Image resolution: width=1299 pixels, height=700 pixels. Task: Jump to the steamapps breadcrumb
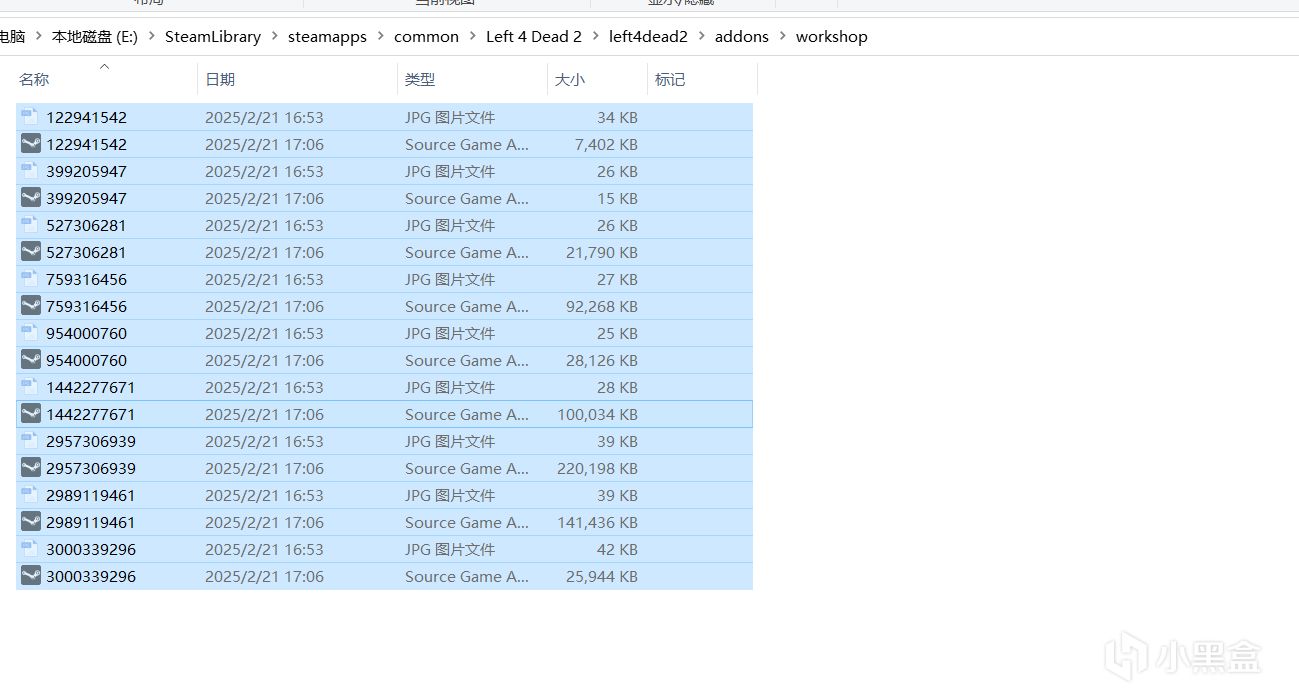coord(327,37)
